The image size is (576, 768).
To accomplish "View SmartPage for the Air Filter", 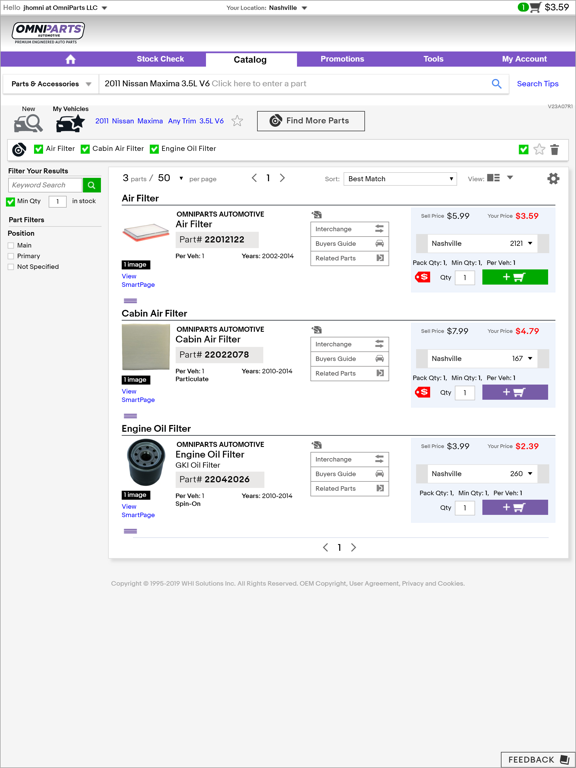I will [x=138, y=281].
